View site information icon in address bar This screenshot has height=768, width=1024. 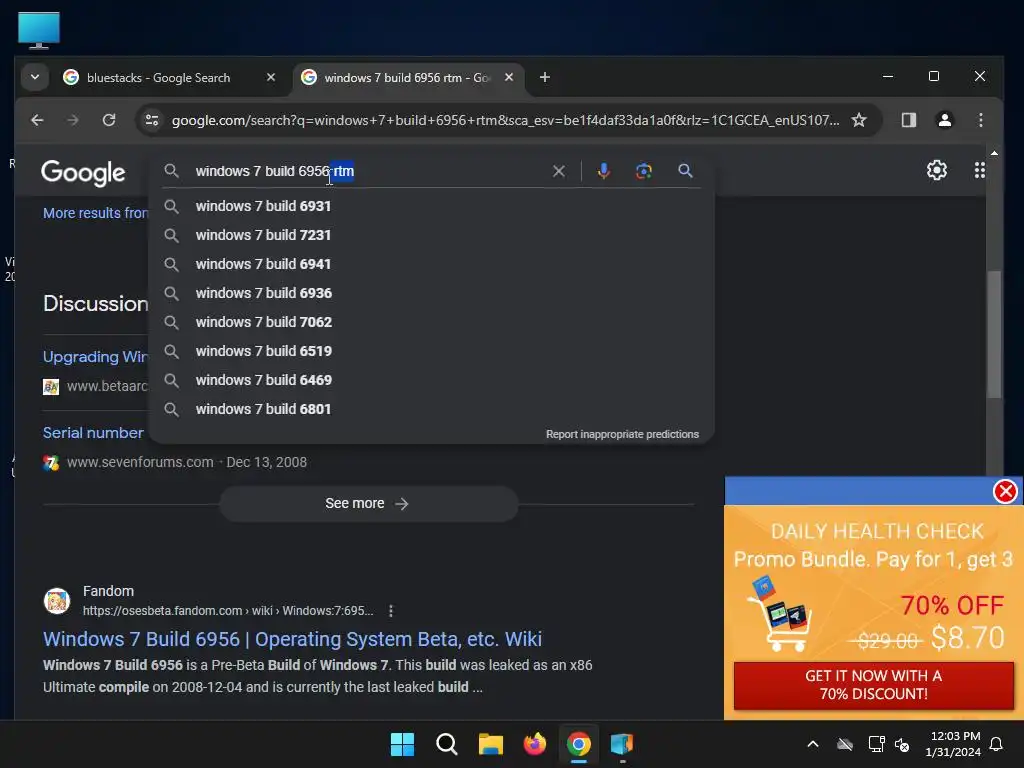click(152, 120)
